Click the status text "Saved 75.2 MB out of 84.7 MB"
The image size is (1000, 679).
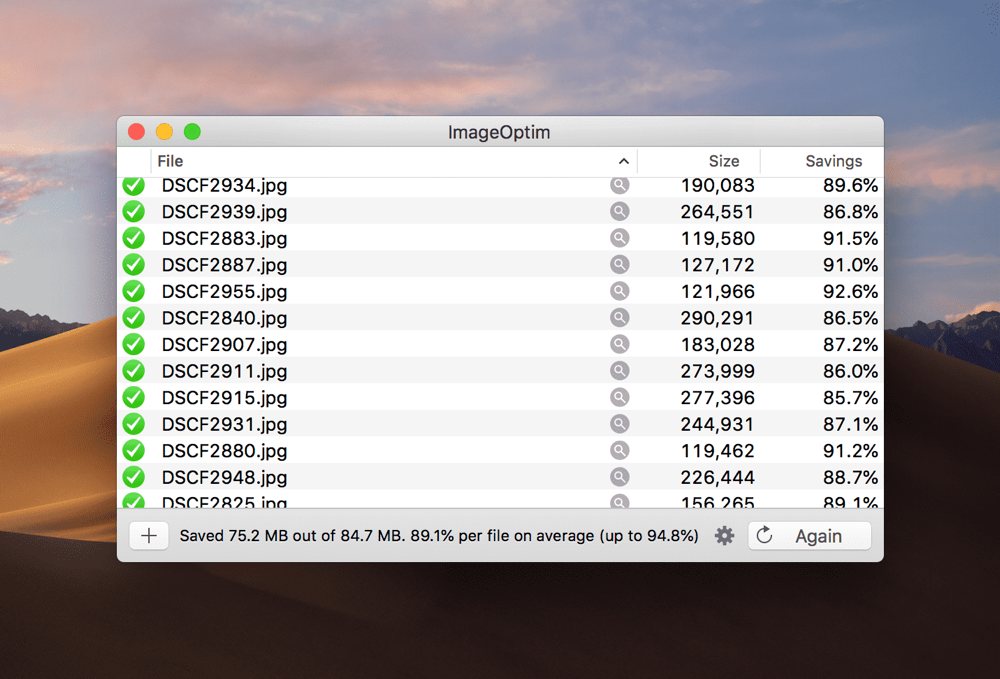click(291, 536)
